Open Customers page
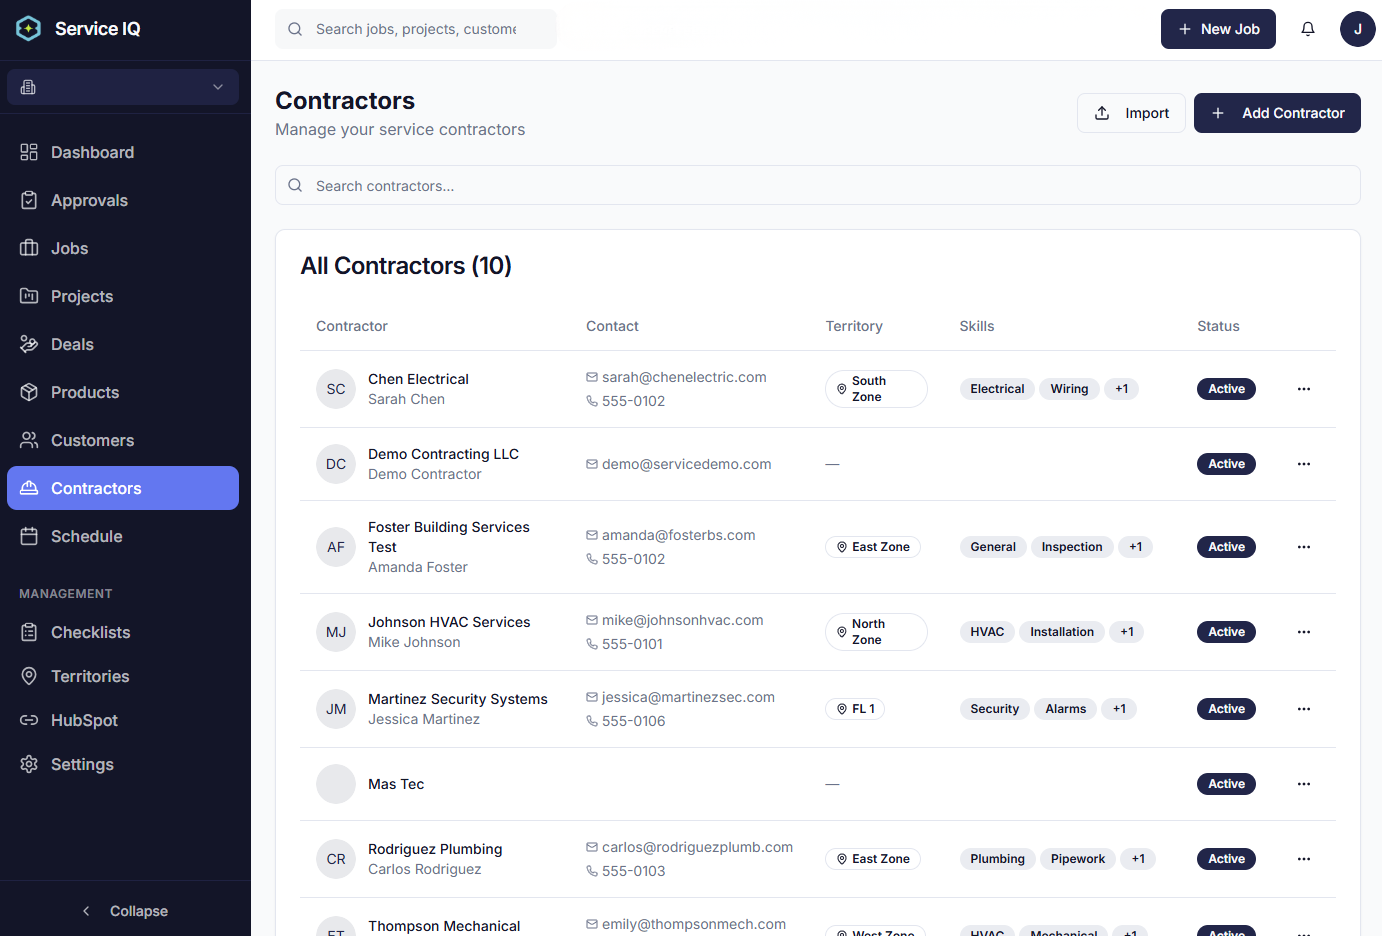This screenshot has width=1382, height=936. [123, 440]
